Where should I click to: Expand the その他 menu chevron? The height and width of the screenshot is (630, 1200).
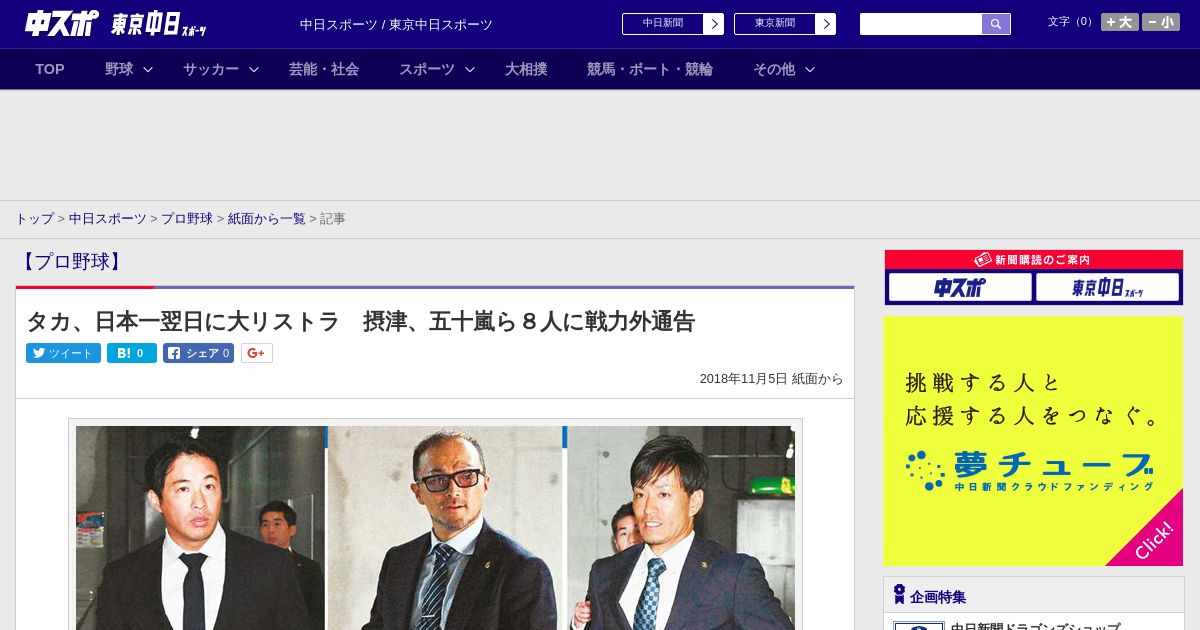(810, 69)
